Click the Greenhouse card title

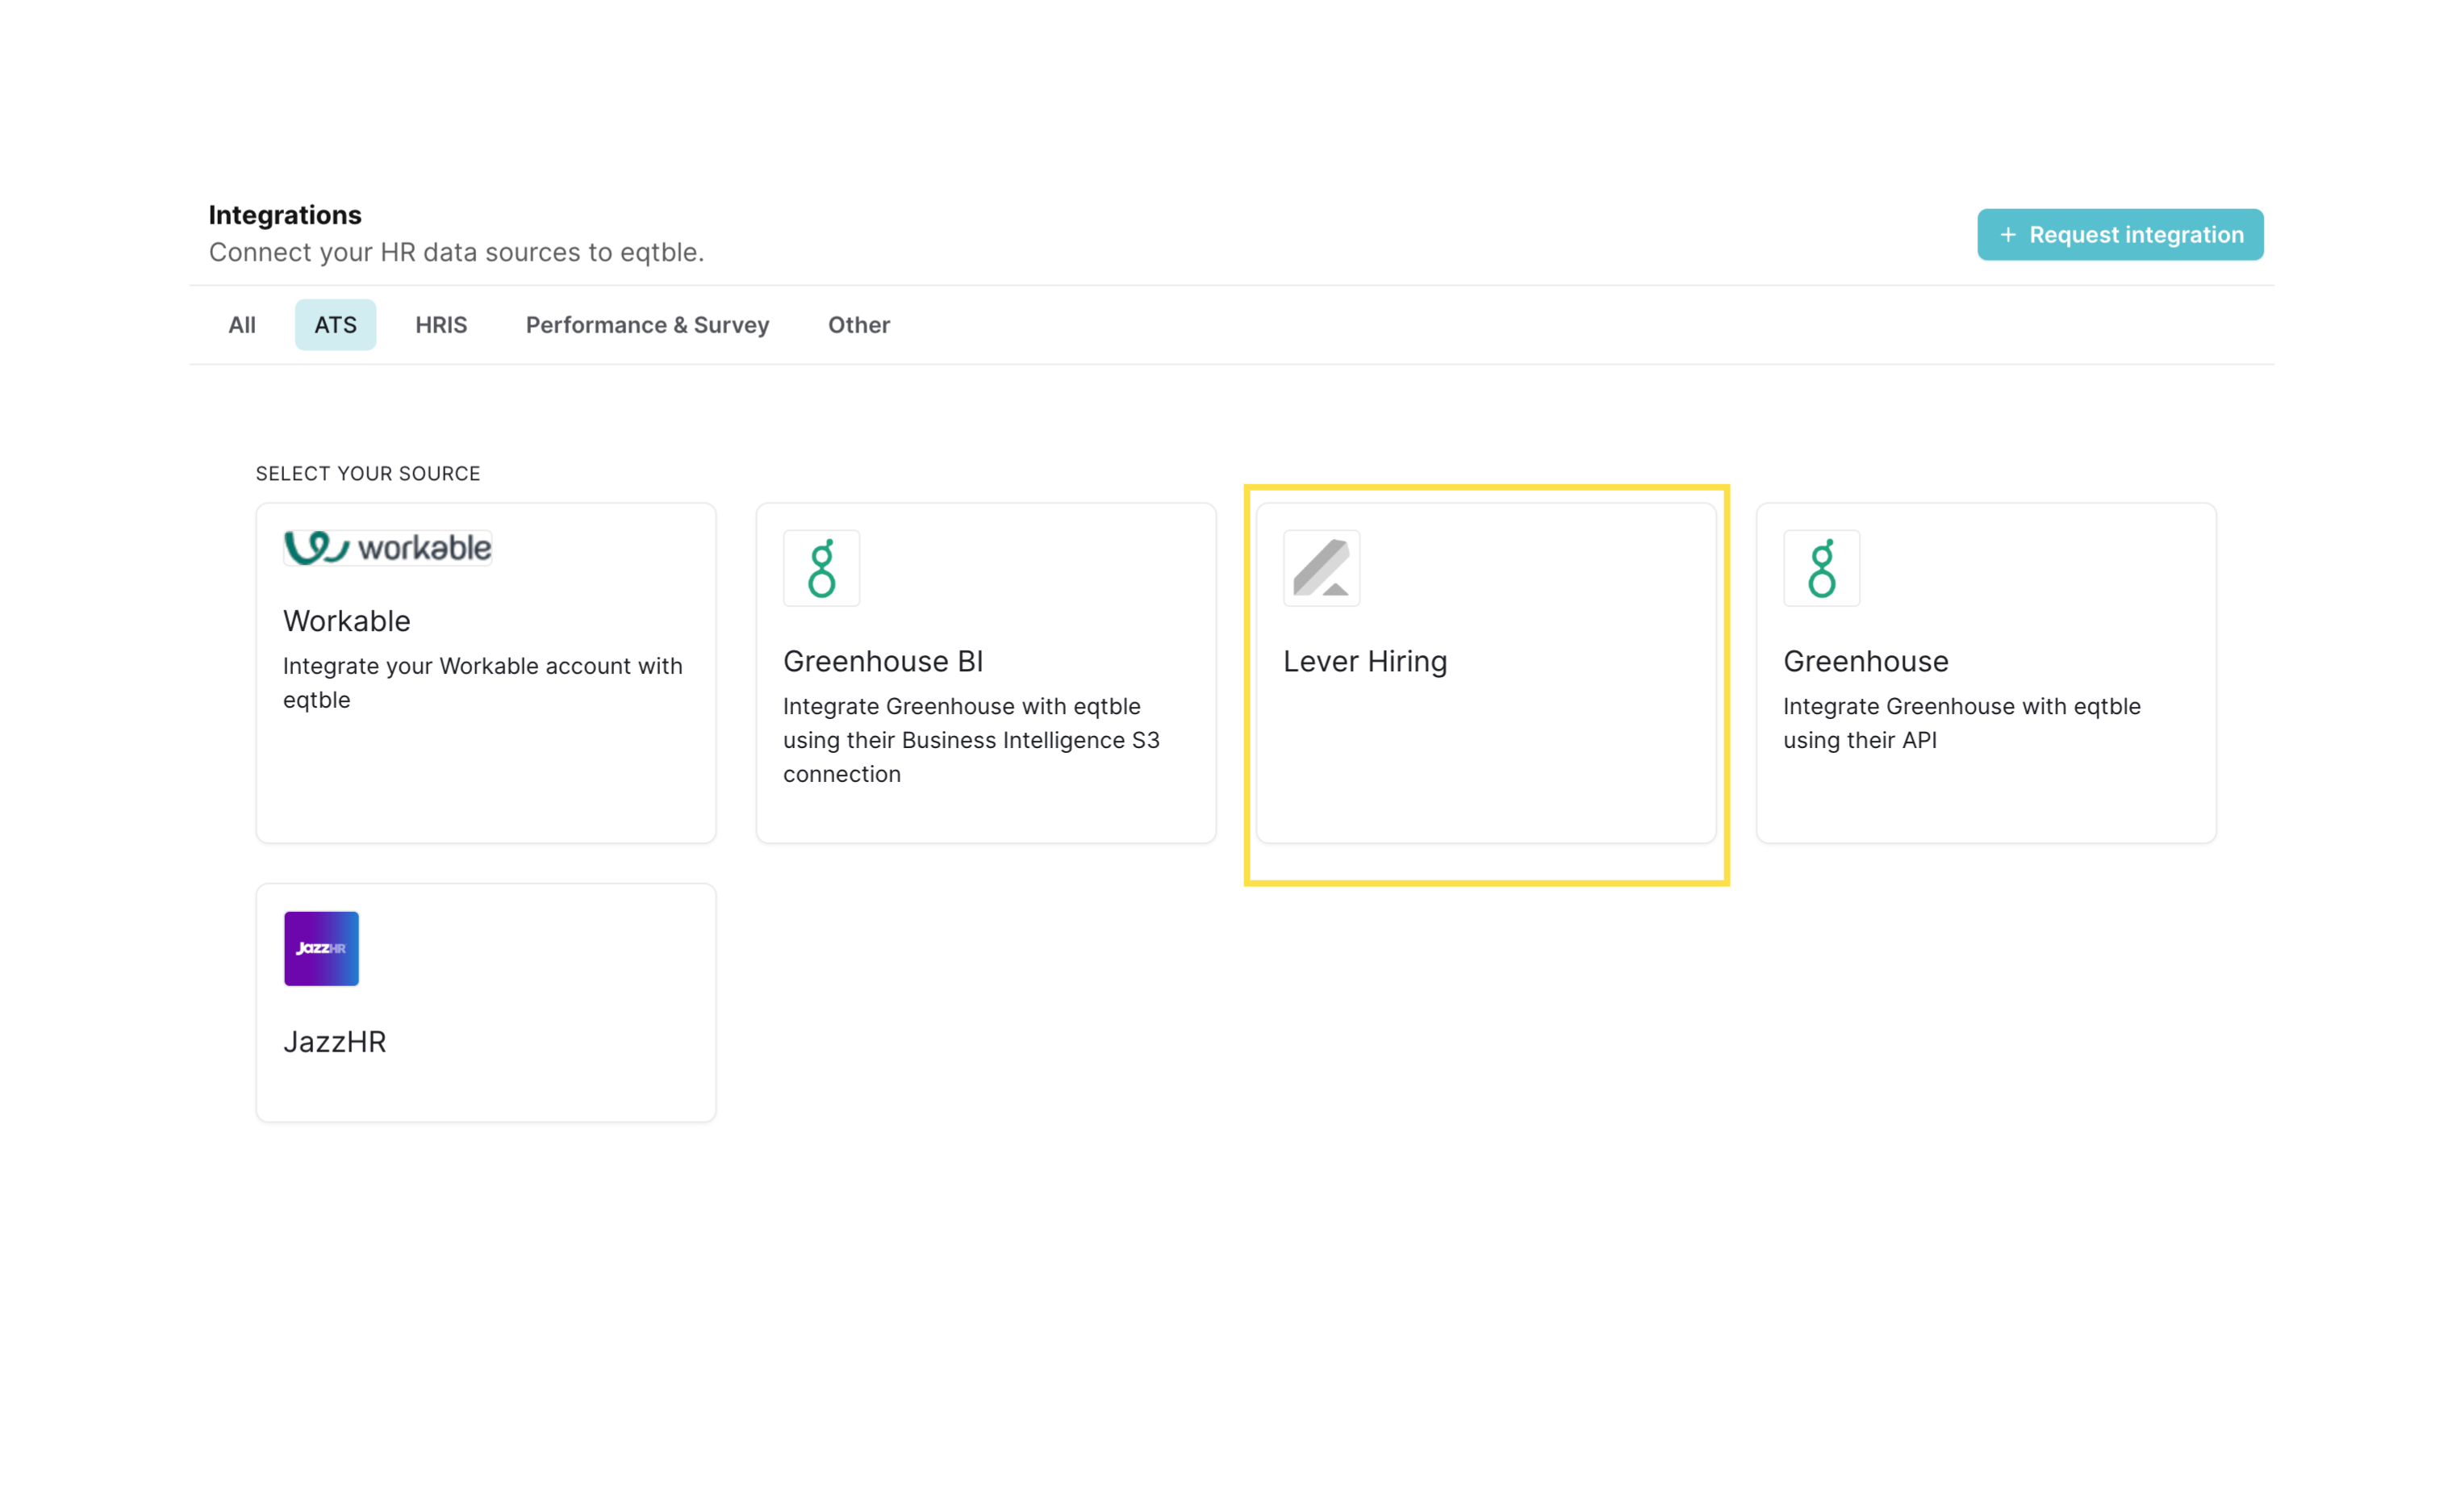pos(1865,661)
